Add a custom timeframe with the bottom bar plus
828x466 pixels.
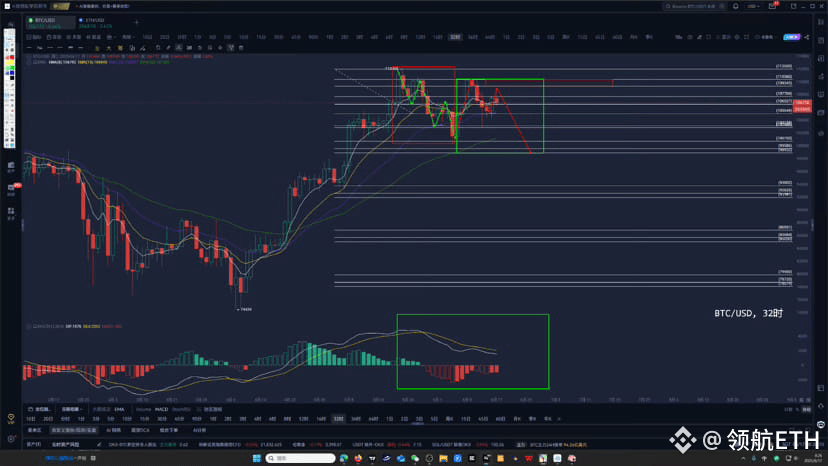point(559,419)
